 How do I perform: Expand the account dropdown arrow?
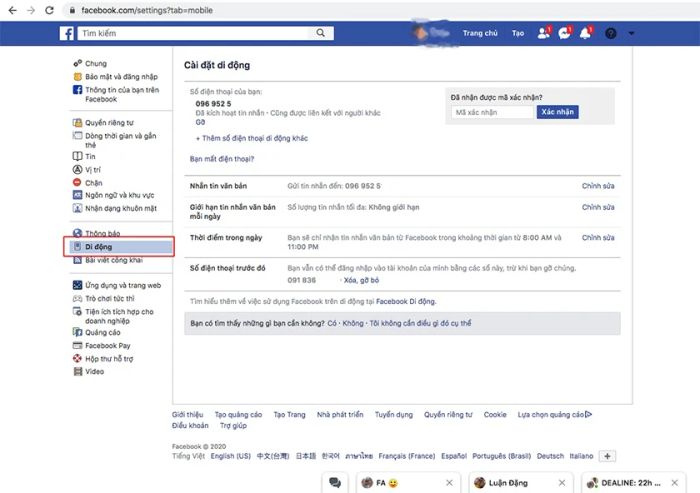[x=631, y=33]
